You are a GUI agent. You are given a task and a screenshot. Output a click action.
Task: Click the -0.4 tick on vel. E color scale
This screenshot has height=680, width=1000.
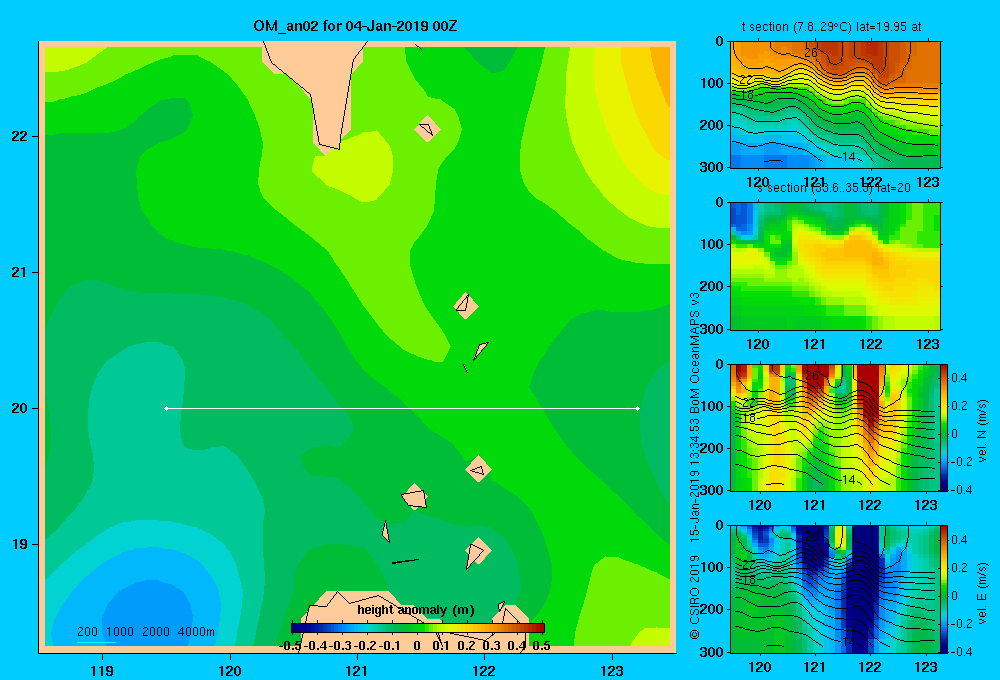click(x=961, y=651)
